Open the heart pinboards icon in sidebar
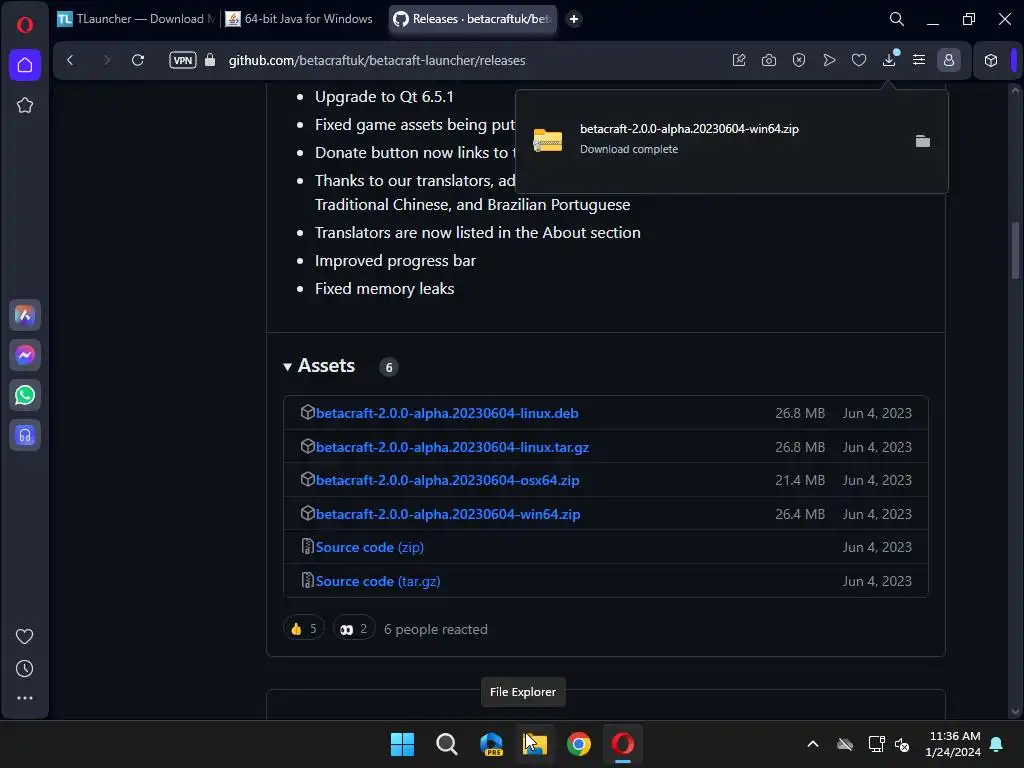Image resolution: width=1024 pixels, height=768 pixels. pyautogui.click(x=25, y=636)
